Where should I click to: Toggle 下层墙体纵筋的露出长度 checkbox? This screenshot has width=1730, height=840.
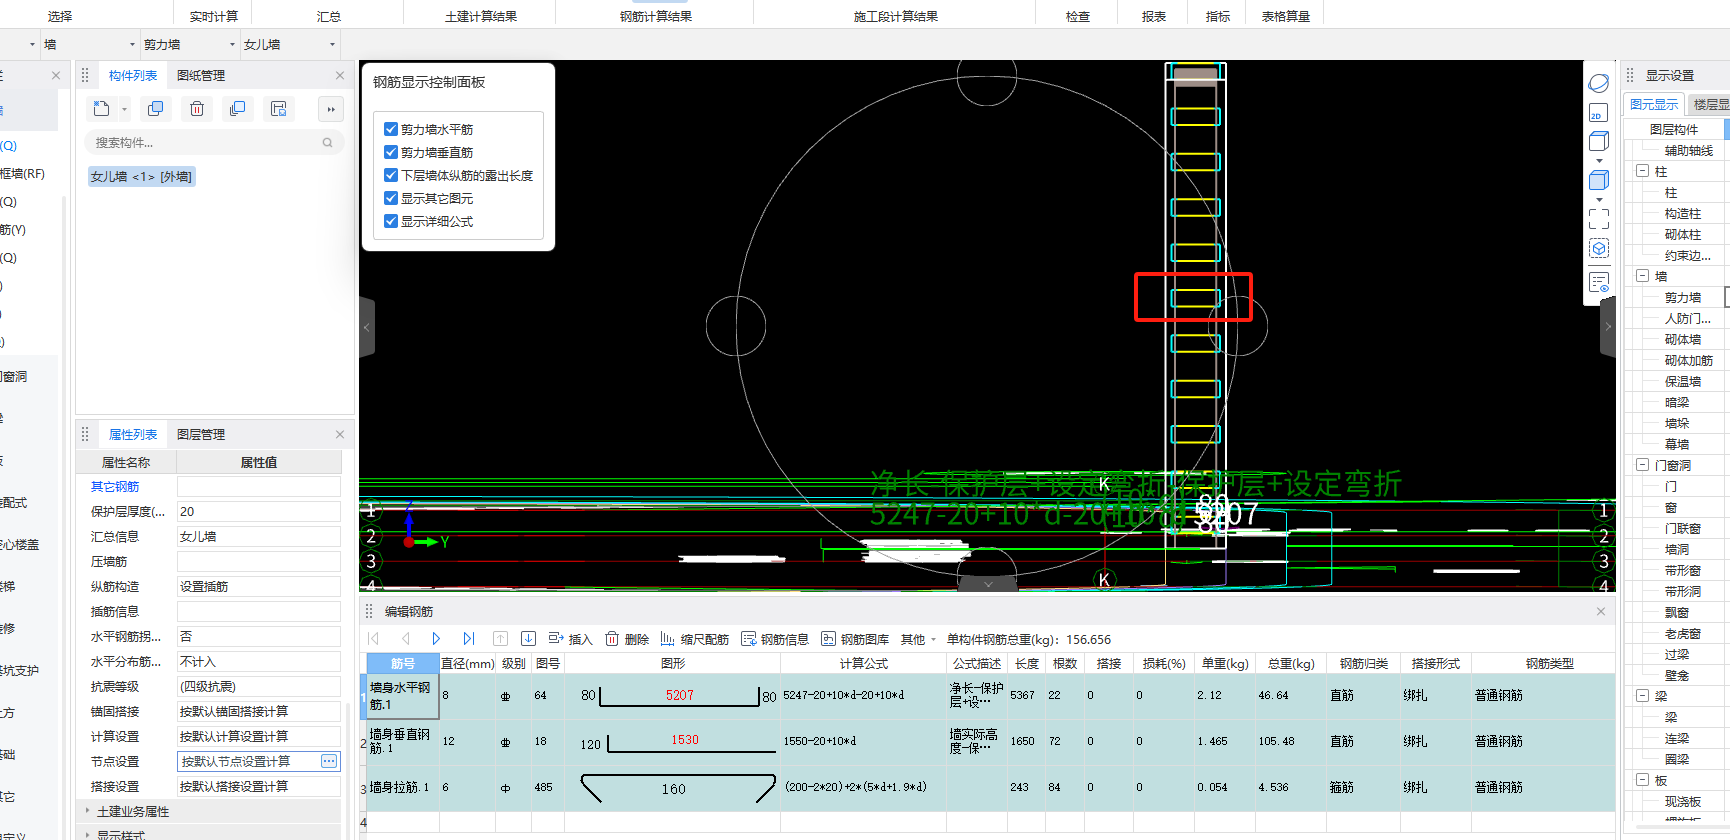[391, 175]
